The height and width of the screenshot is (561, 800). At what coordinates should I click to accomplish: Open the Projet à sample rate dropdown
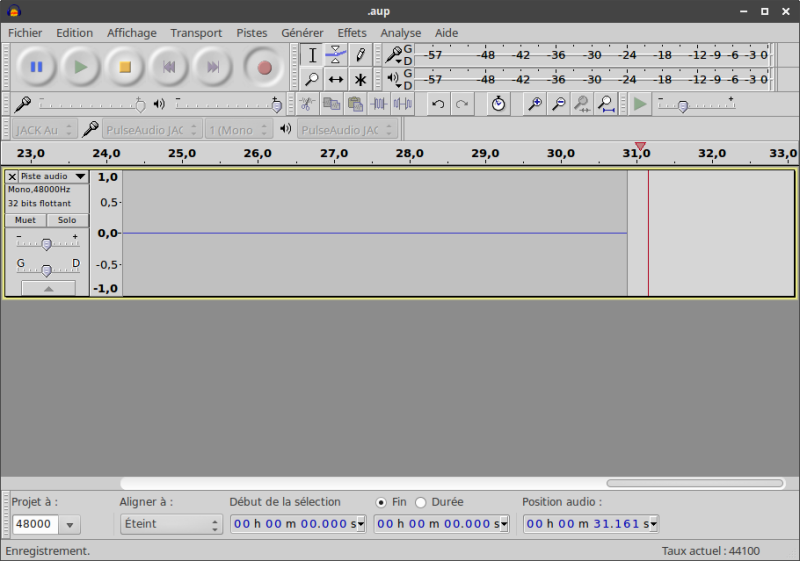70,524
